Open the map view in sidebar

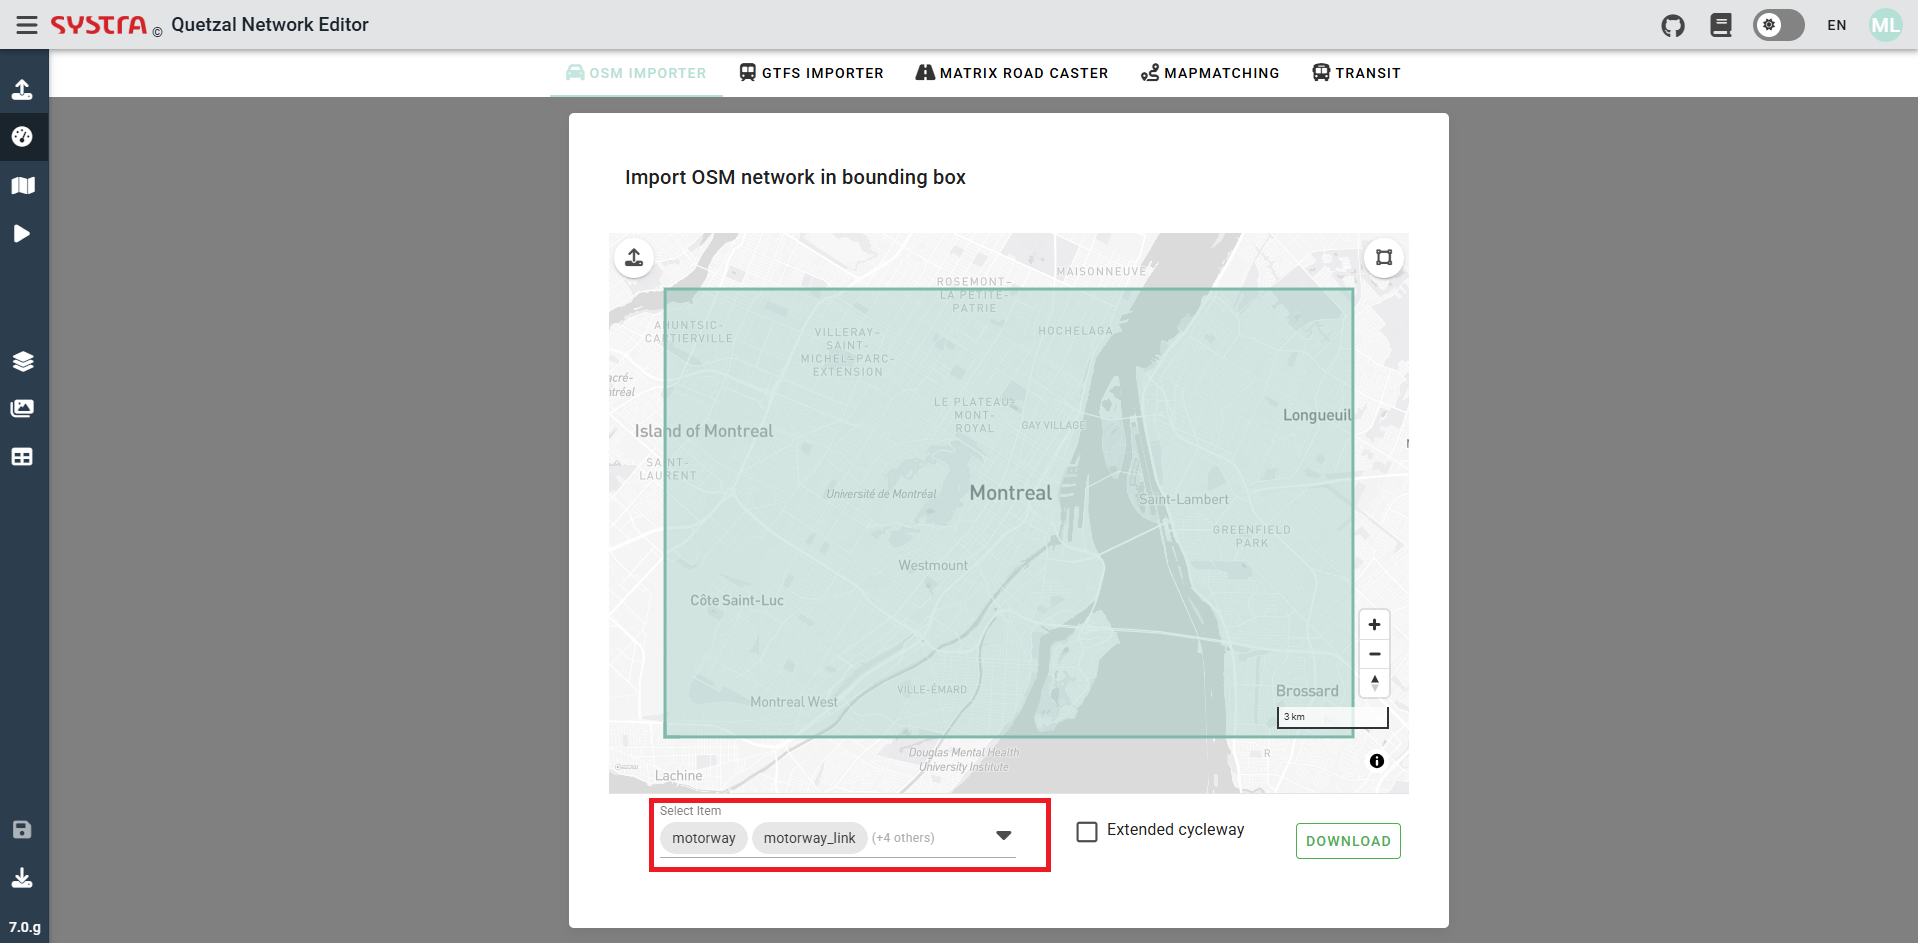point(22,185)
